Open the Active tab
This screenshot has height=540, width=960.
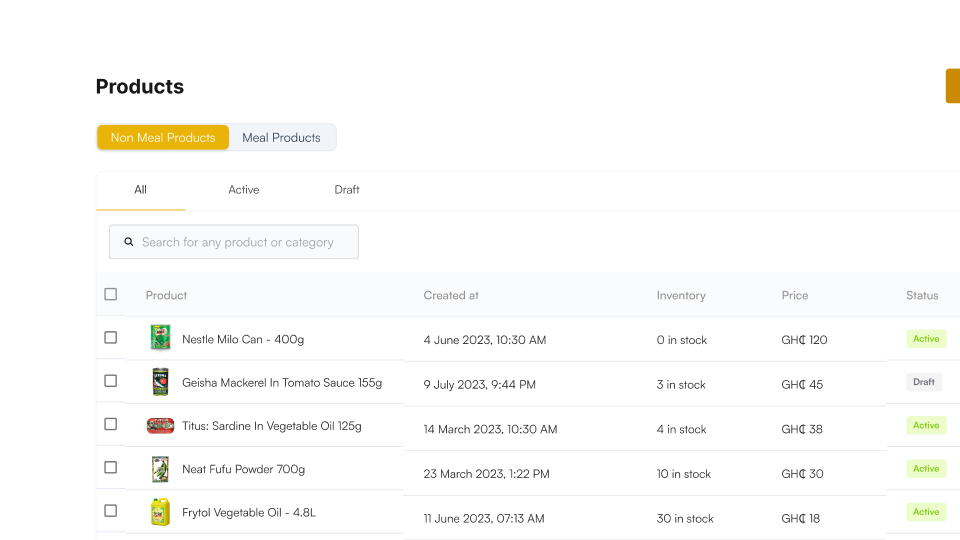(243, 190)
